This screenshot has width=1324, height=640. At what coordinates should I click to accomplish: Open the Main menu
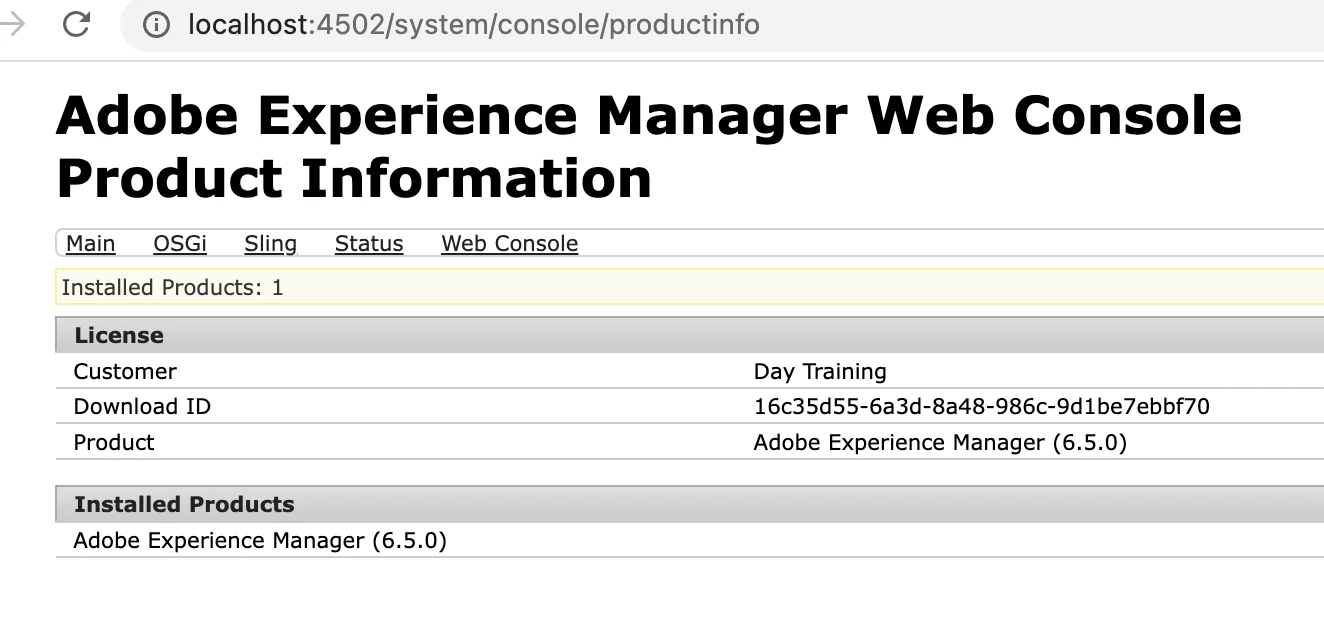point(90,244)
